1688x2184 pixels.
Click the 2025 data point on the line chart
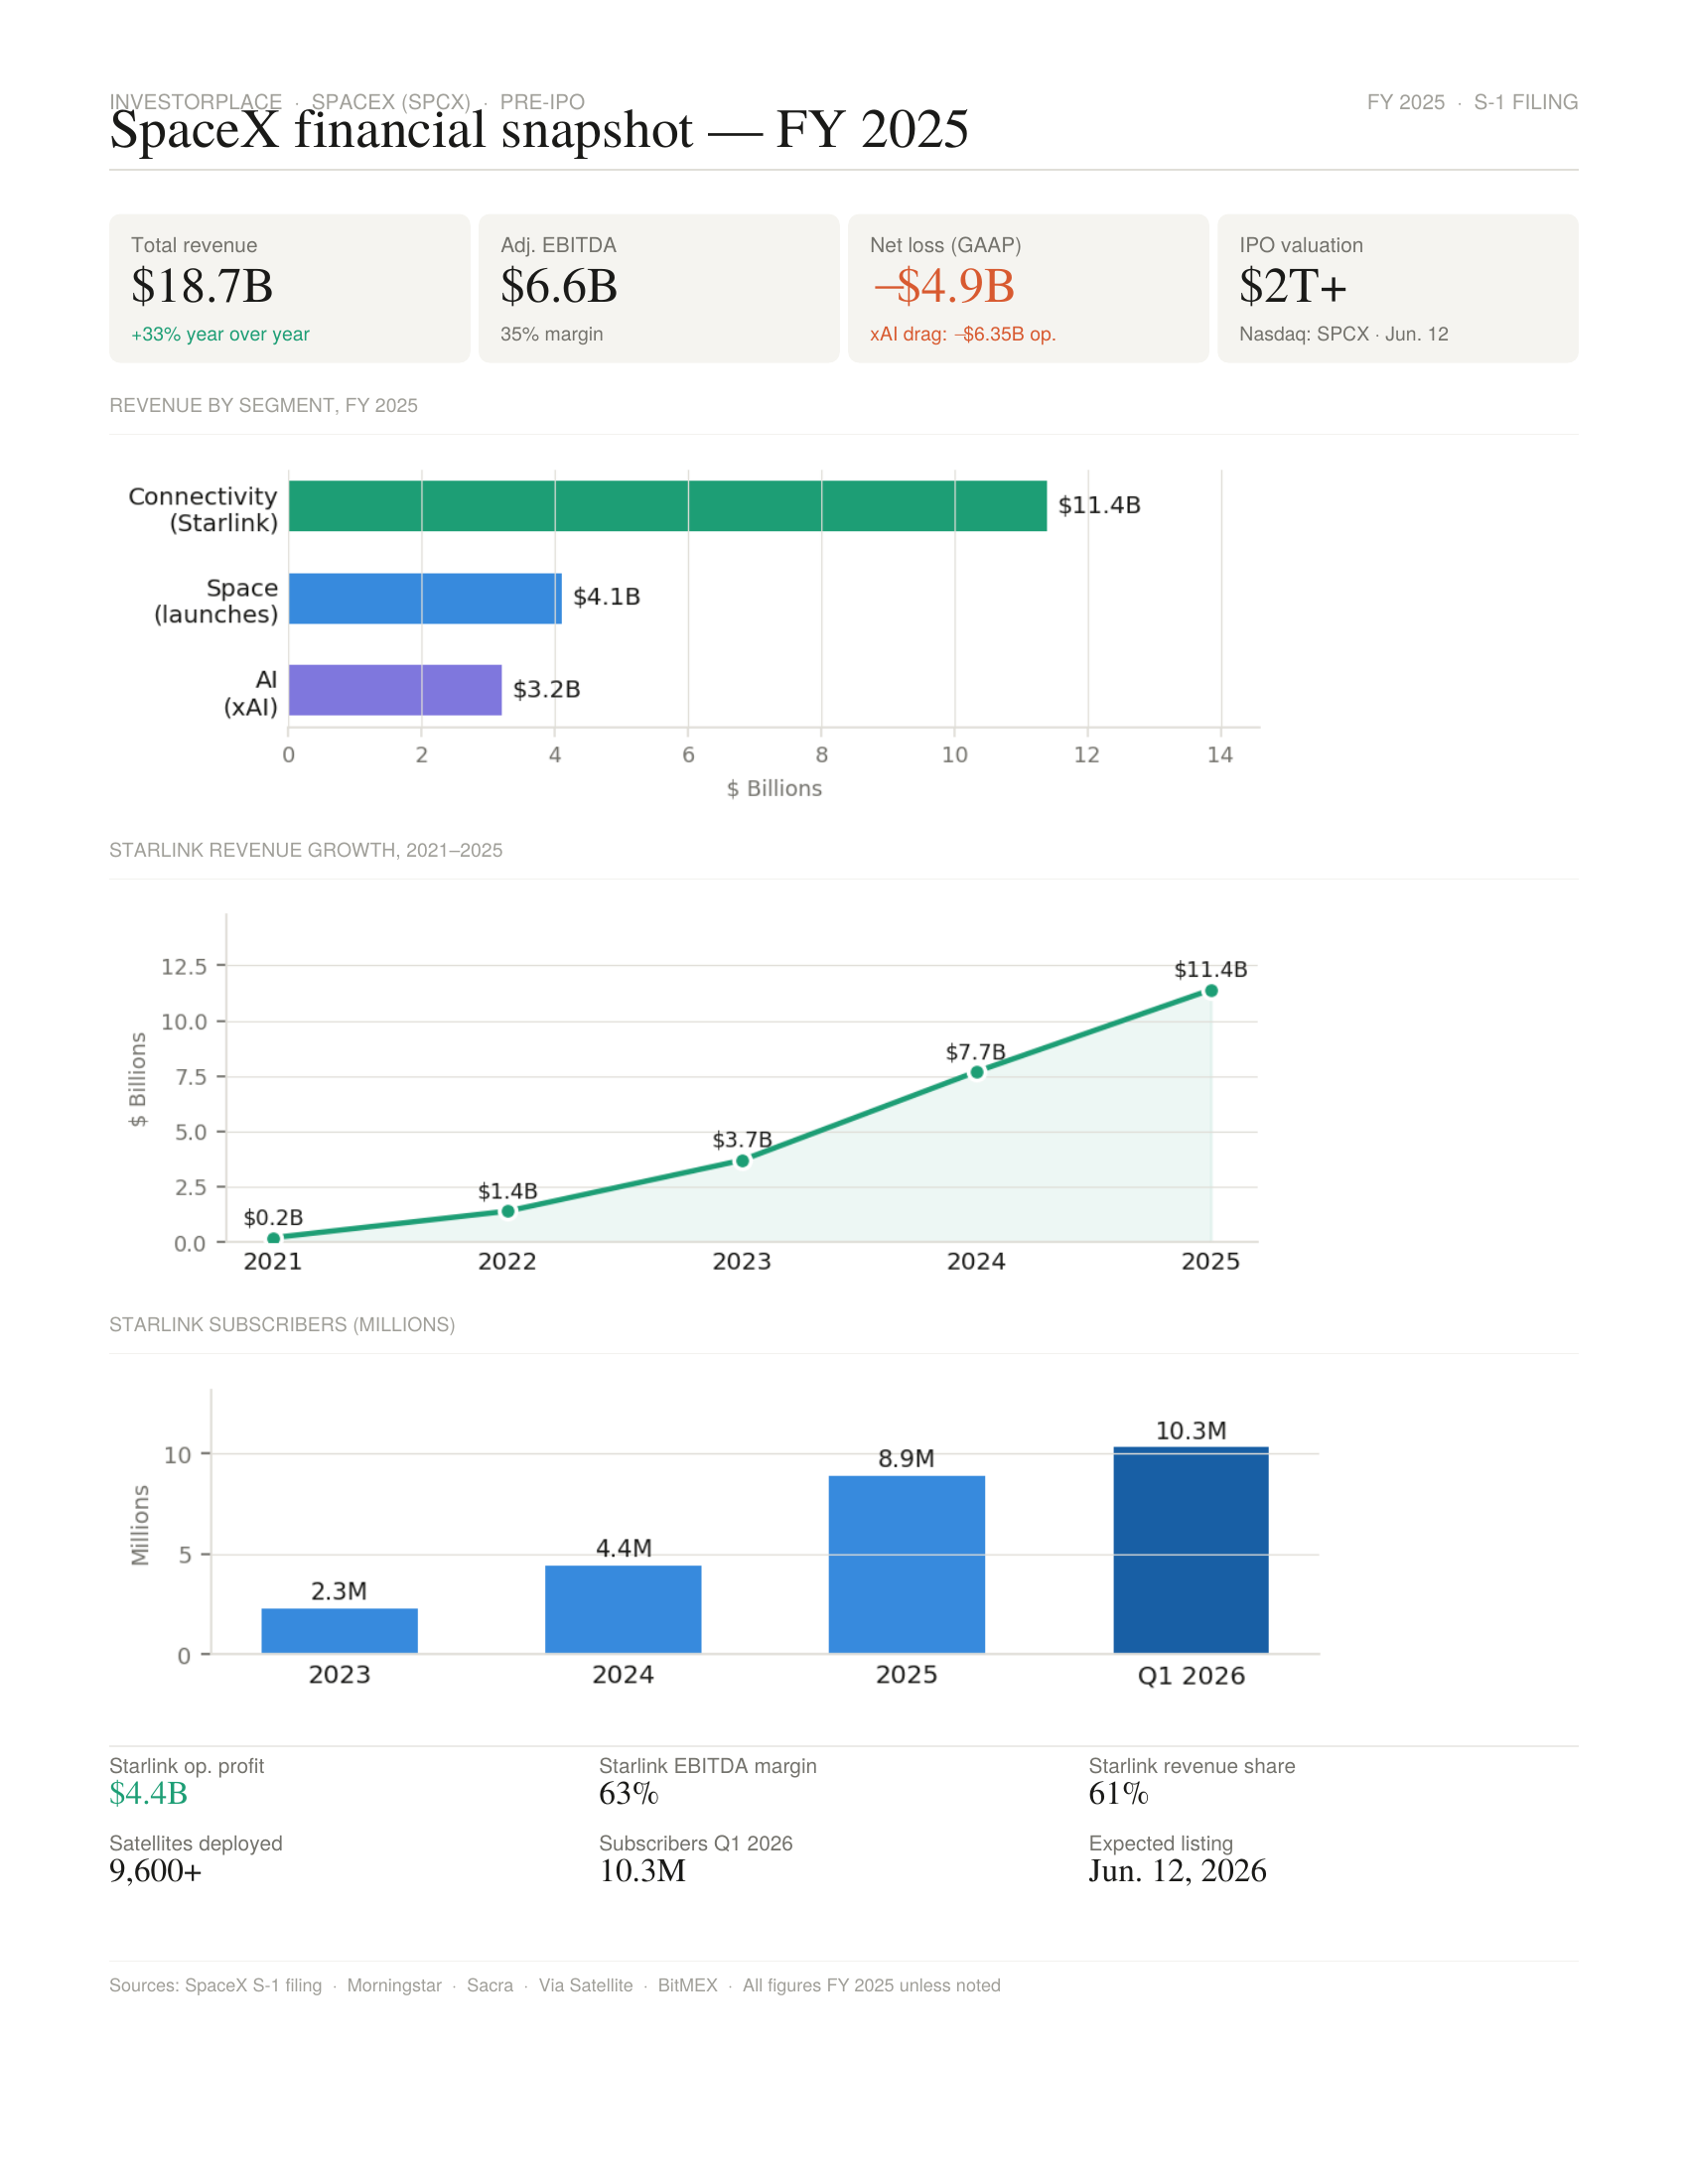point(1211,991)
